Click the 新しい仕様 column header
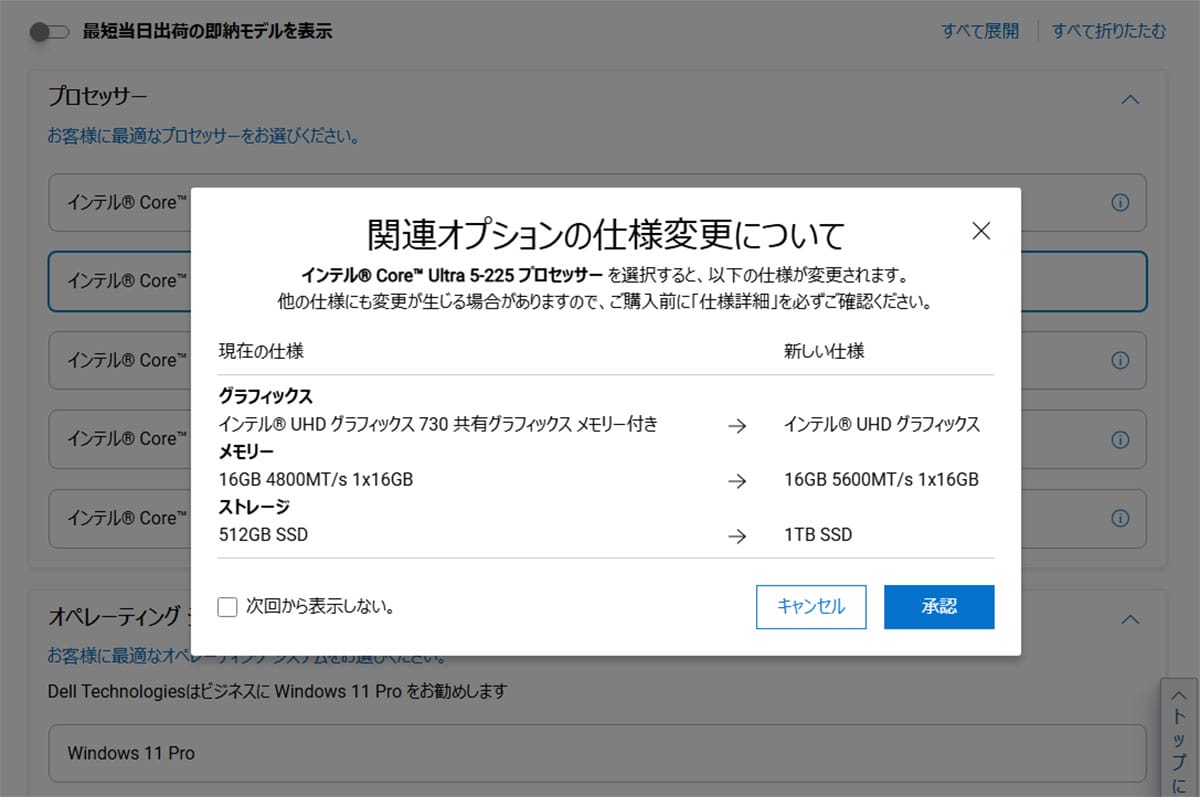1200x797 pixels. 824,351
